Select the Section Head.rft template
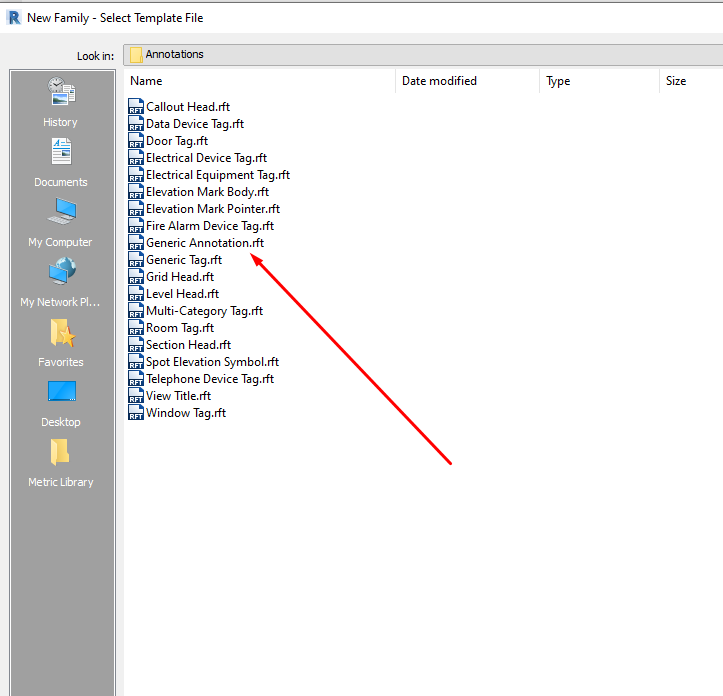The image size is (723, 696). (188, 345)
